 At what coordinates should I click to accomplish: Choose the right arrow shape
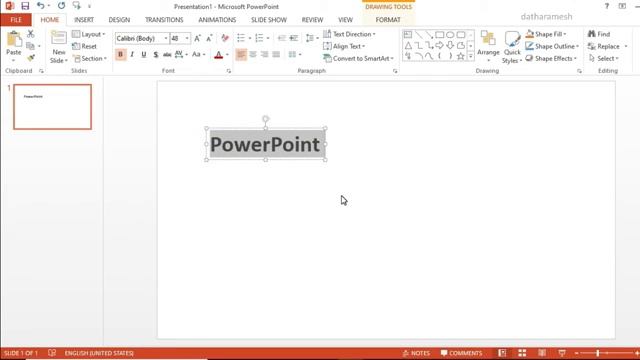(x=439, y=45)
